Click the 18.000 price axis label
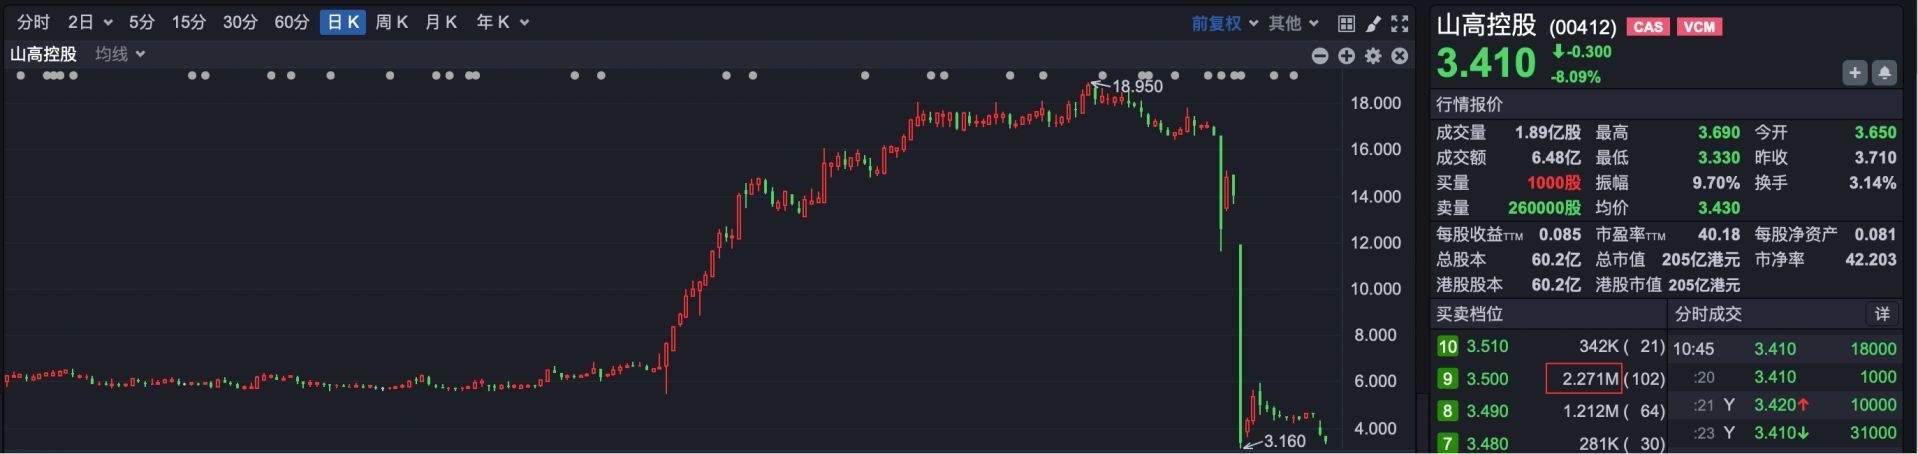Viewport: 1918px width, 454px height. (x=1376, y=103)
